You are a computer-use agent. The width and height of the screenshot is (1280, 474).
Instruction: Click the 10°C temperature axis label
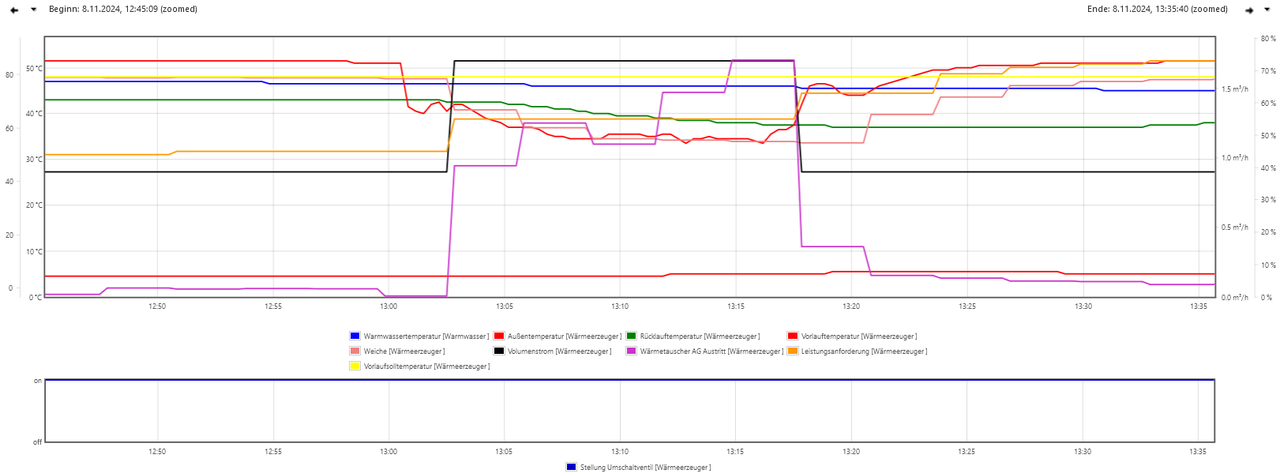pos(34,251)
